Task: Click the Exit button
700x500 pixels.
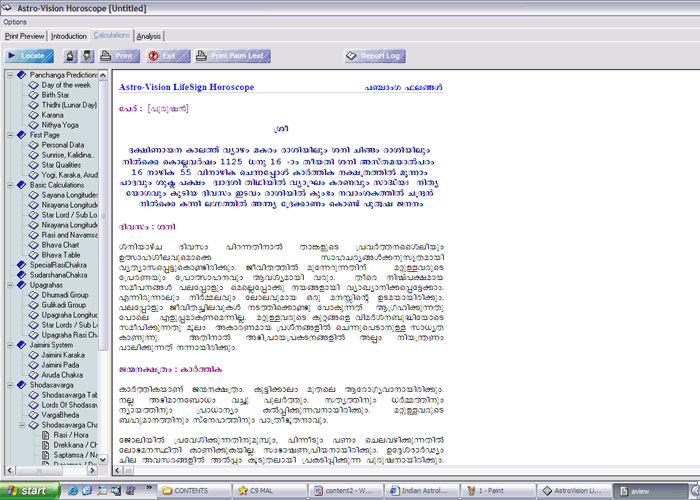Action: tap(168, 56)
